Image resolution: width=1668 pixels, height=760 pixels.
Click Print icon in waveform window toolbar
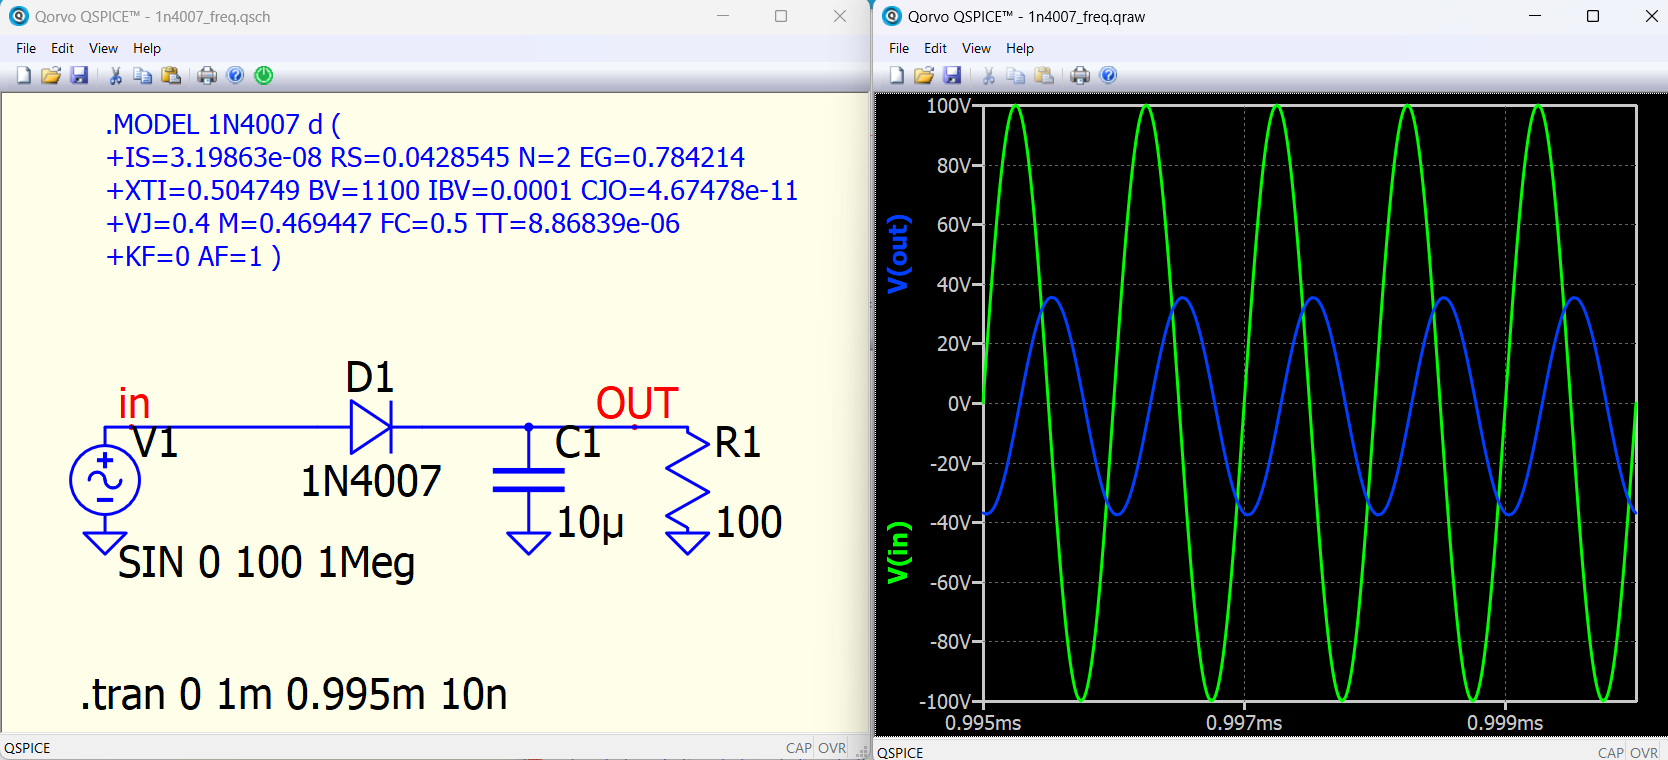click(1080, 75)
